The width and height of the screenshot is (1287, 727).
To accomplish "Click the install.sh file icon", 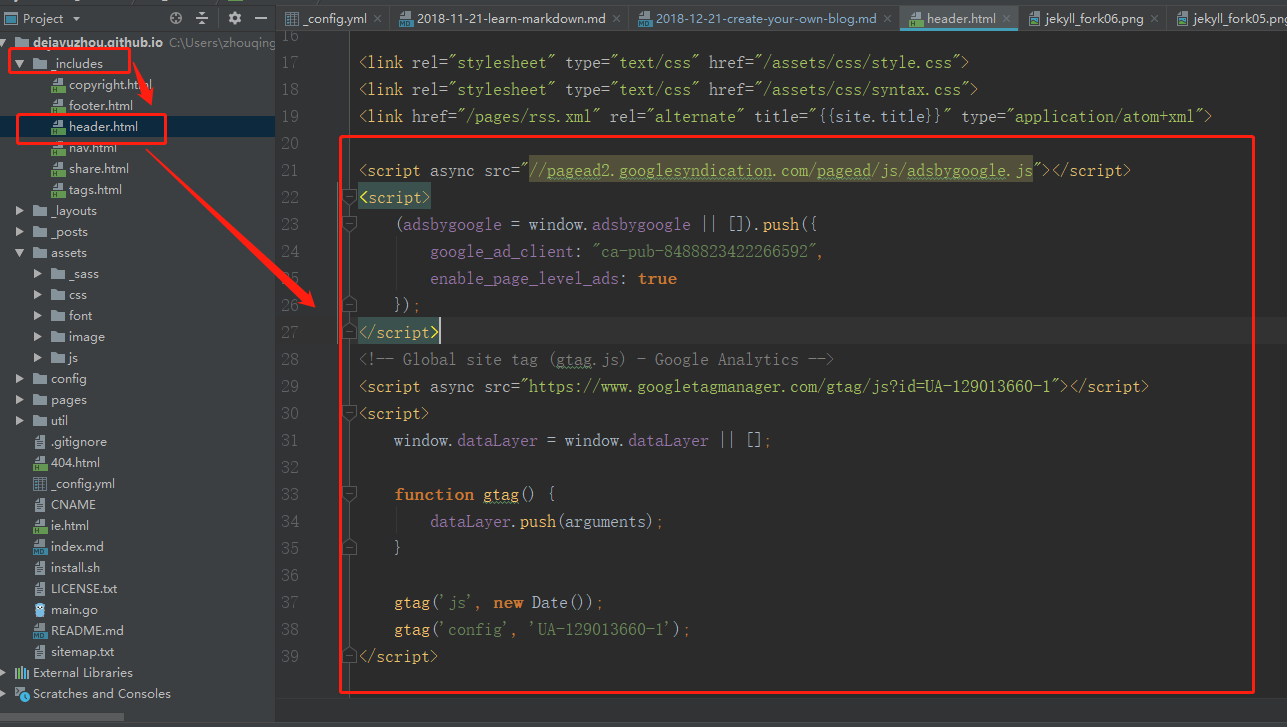I will tap(40, 568).
